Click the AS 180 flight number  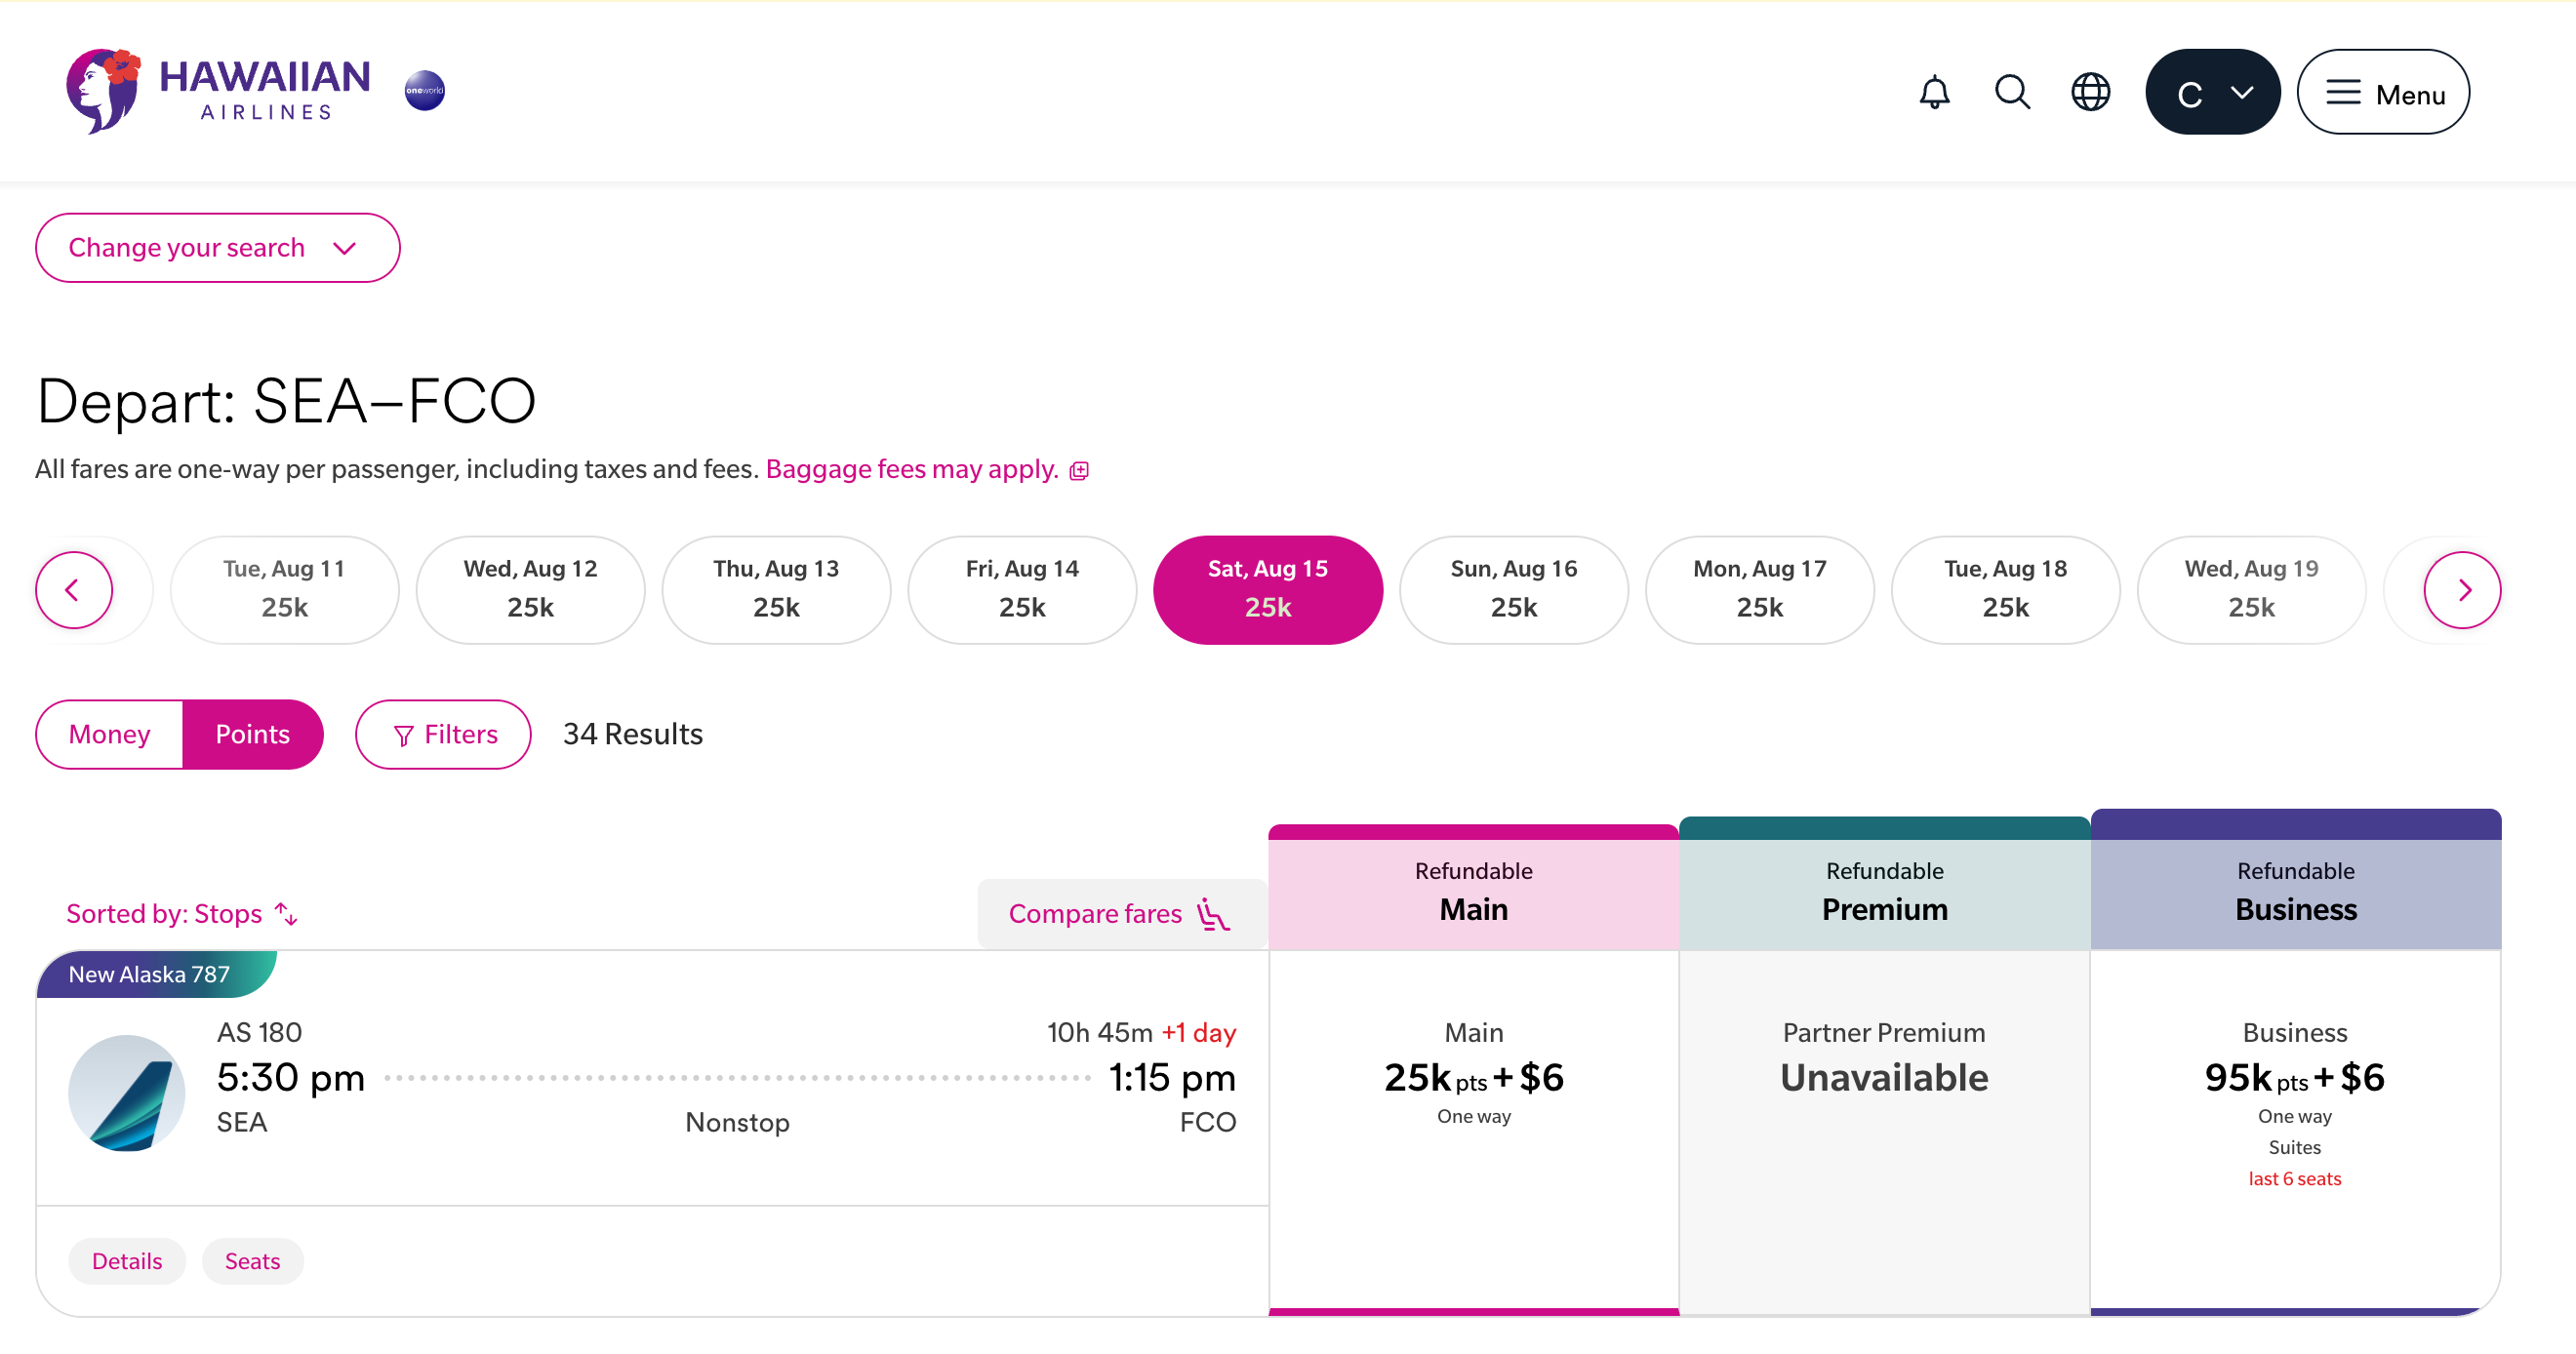coord(260,1032)
